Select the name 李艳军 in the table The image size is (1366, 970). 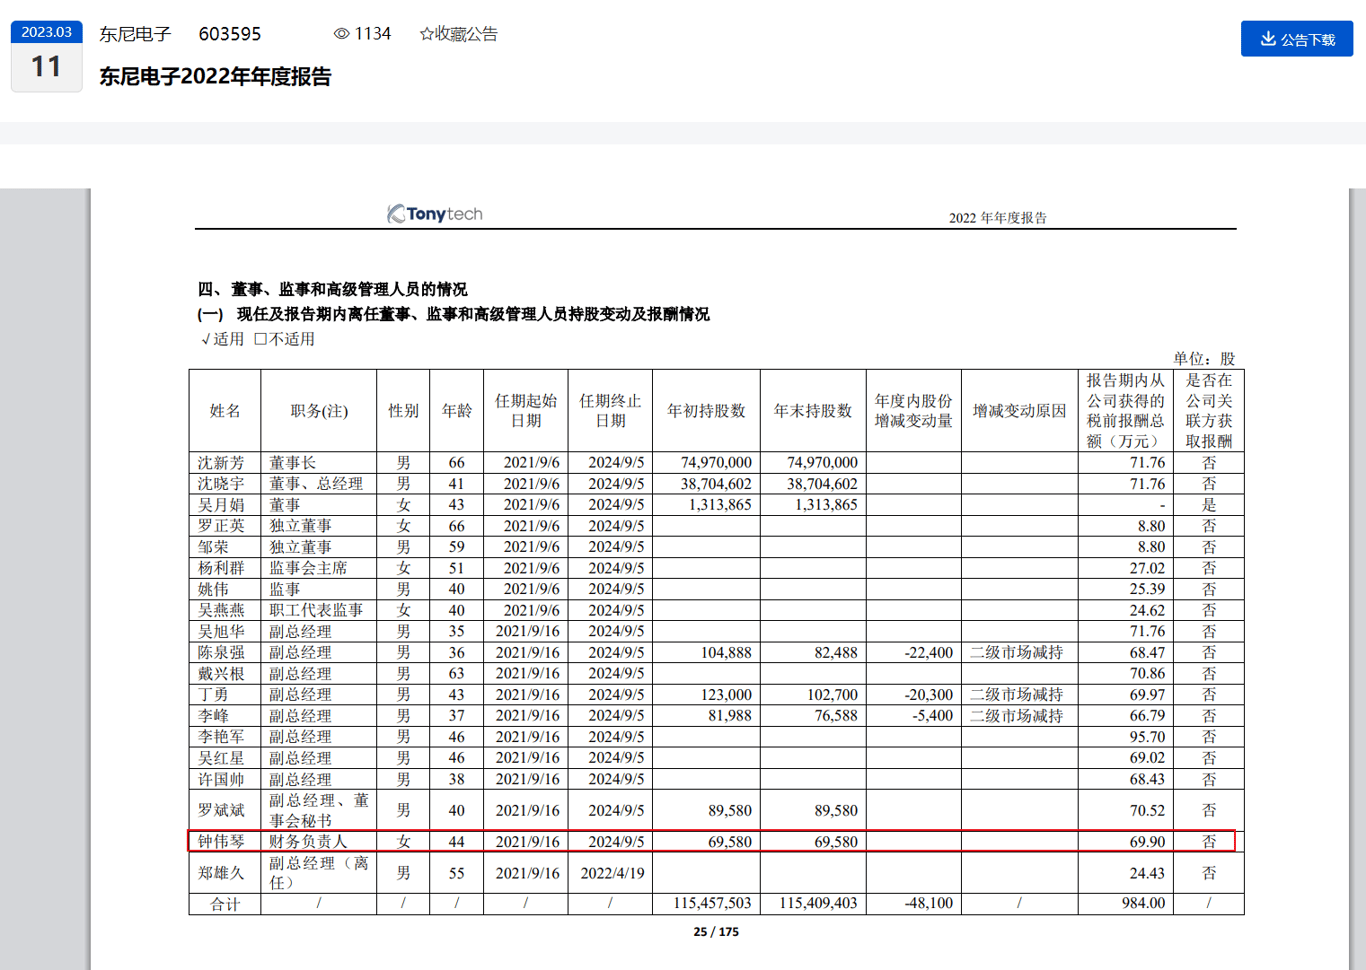point(221,737)
